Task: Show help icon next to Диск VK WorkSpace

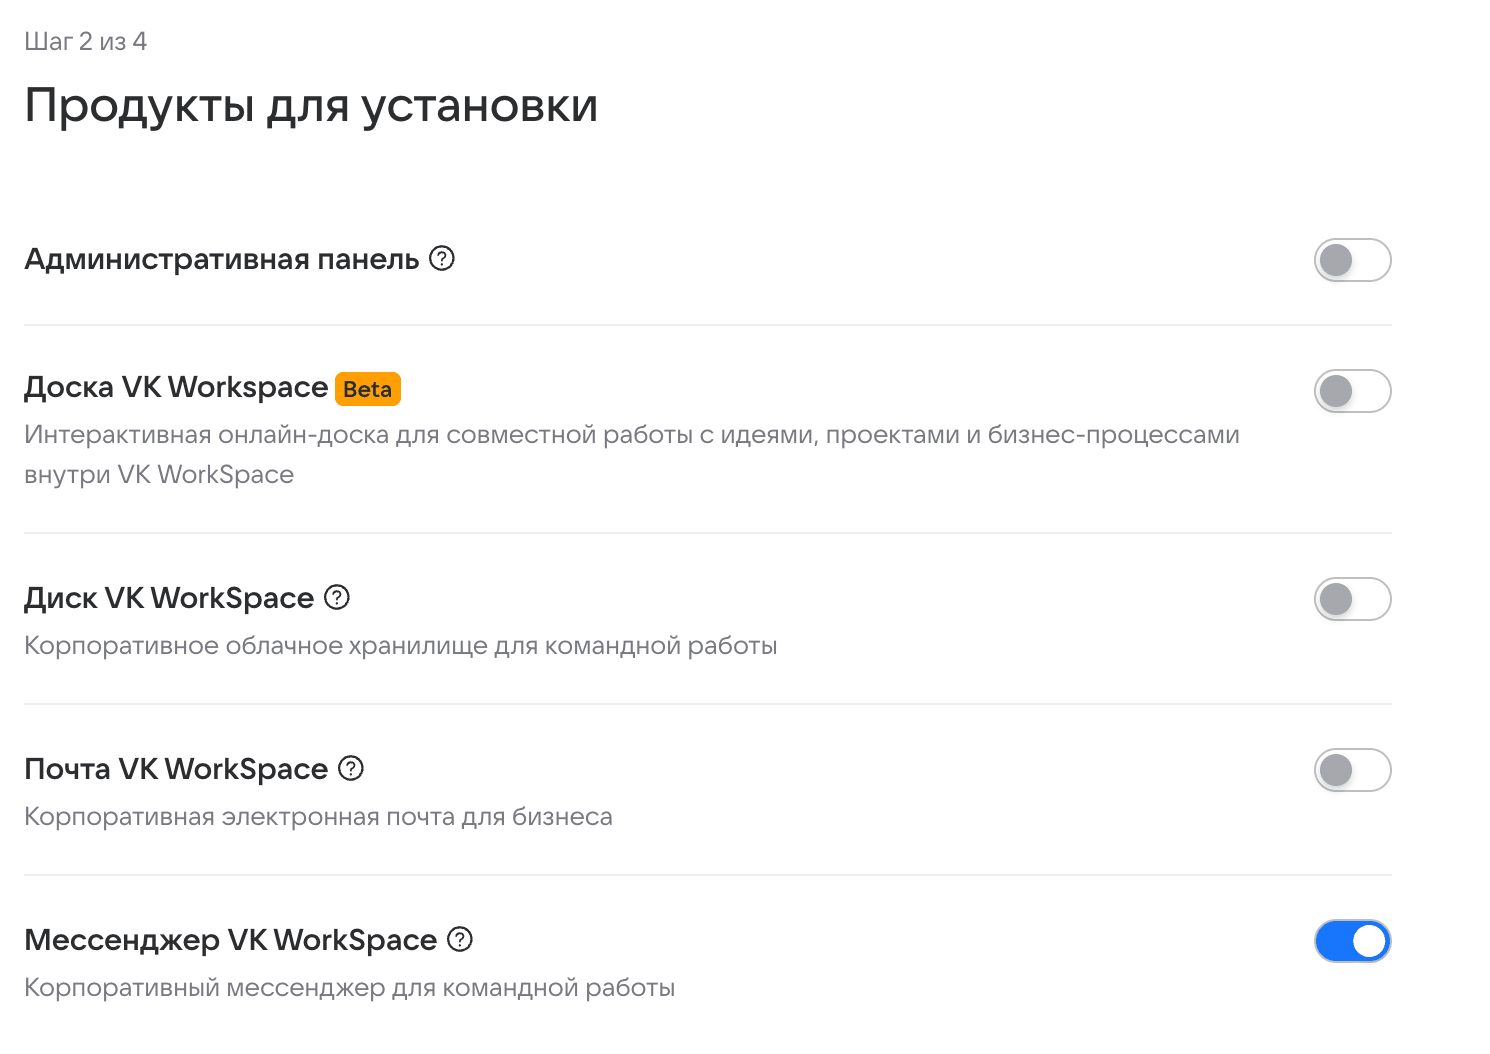Action: tap(338, 598)
